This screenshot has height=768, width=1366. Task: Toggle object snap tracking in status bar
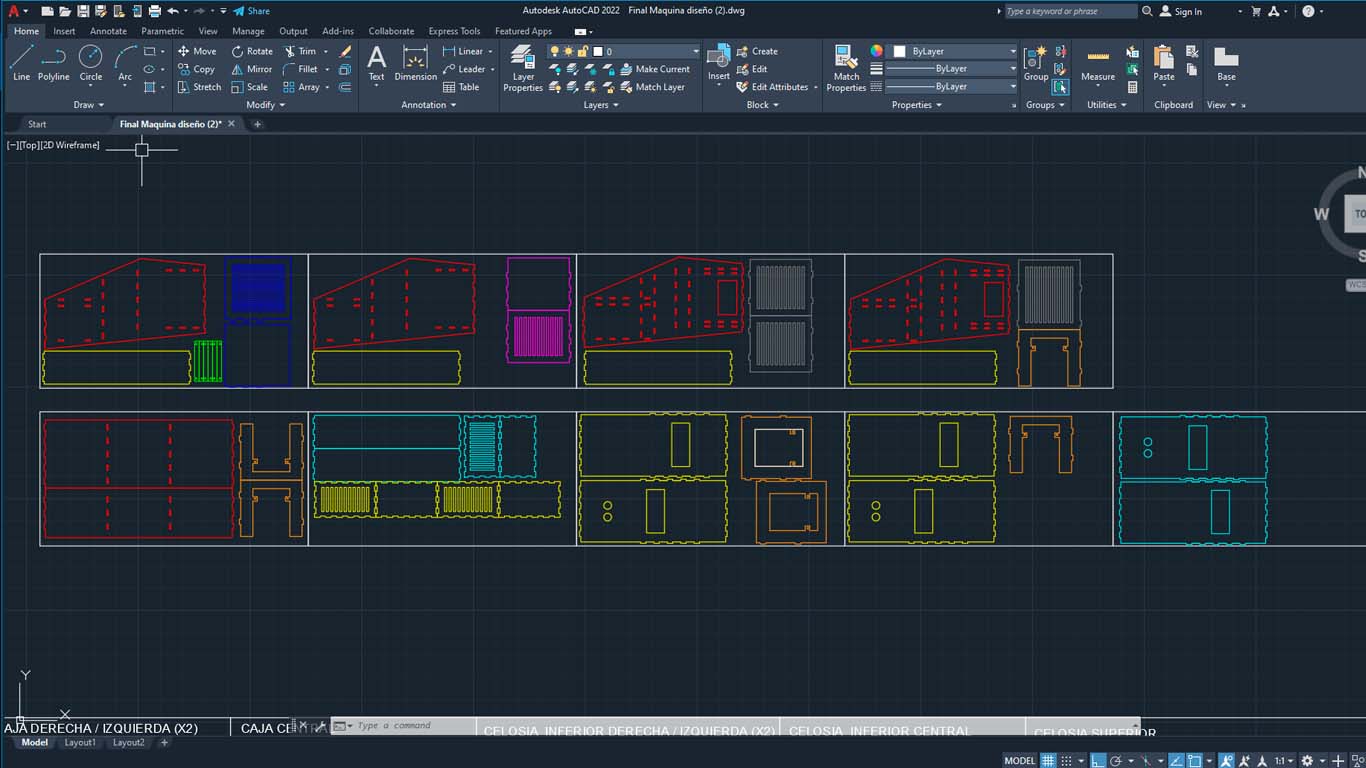click(x=1178, y=761)
